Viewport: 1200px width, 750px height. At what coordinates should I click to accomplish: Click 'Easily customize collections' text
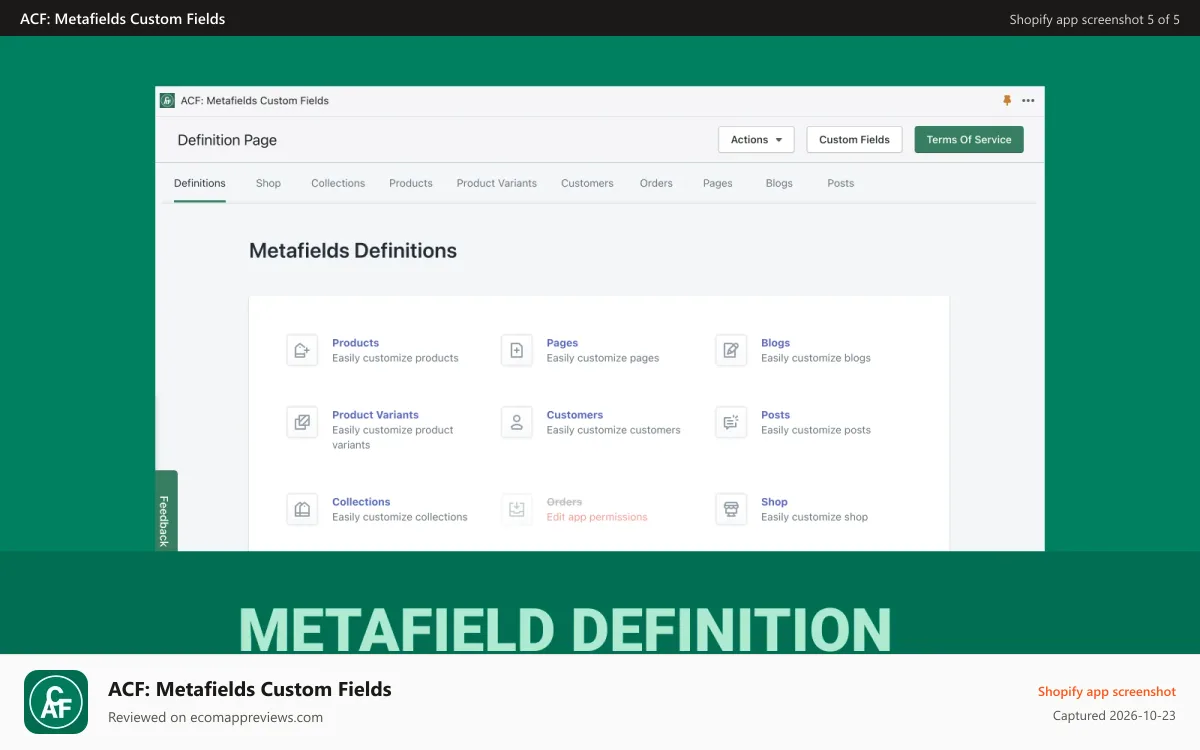[x=400, y=517]
